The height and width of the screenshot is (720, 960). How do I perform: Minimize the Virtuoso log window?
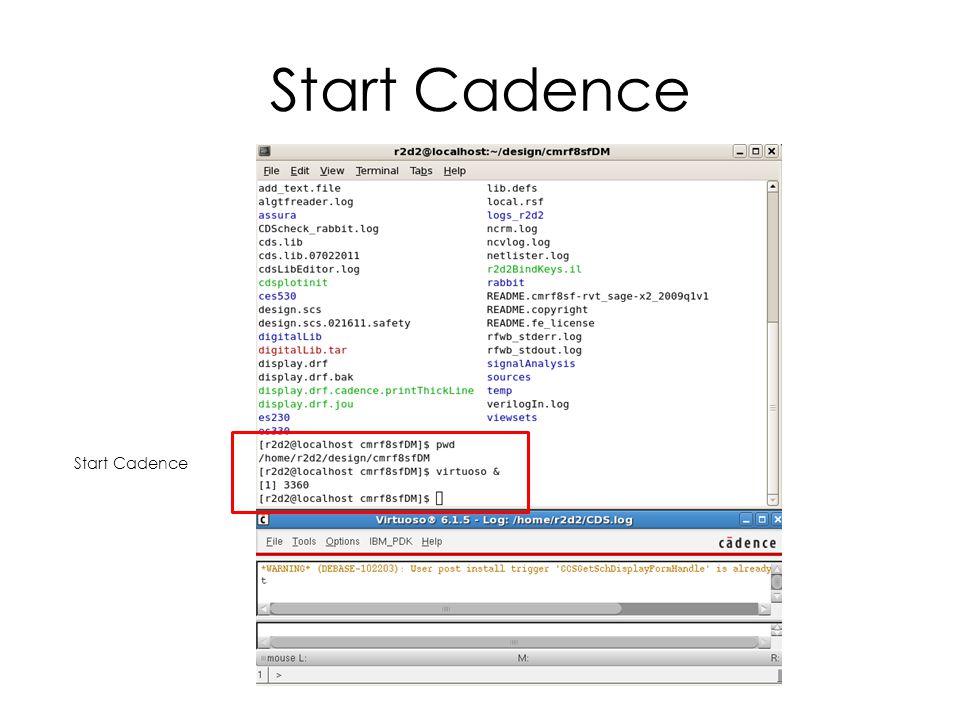(746, 520)
